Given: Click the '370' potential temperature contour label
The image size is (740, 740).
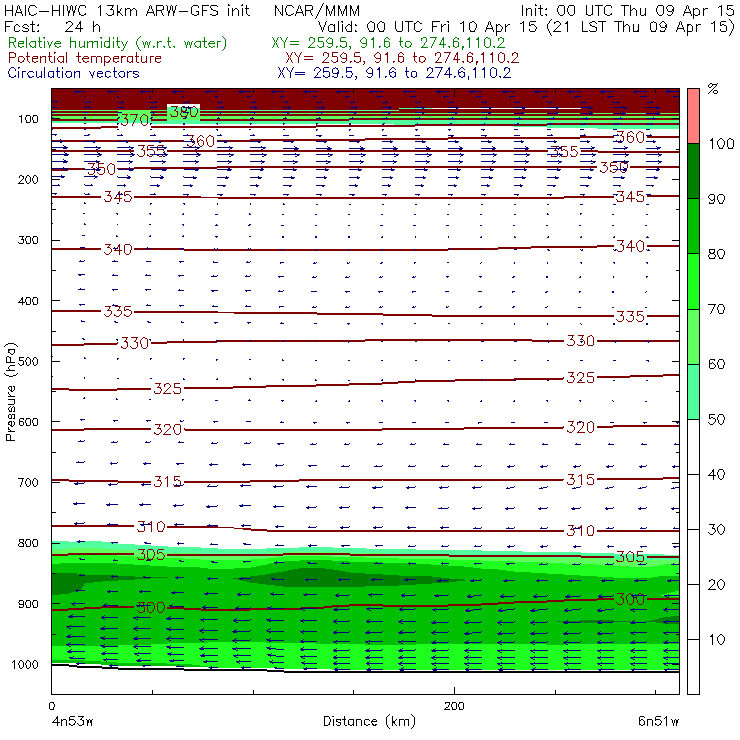Looking at the screenshot, I should click(x=135, y=120).
